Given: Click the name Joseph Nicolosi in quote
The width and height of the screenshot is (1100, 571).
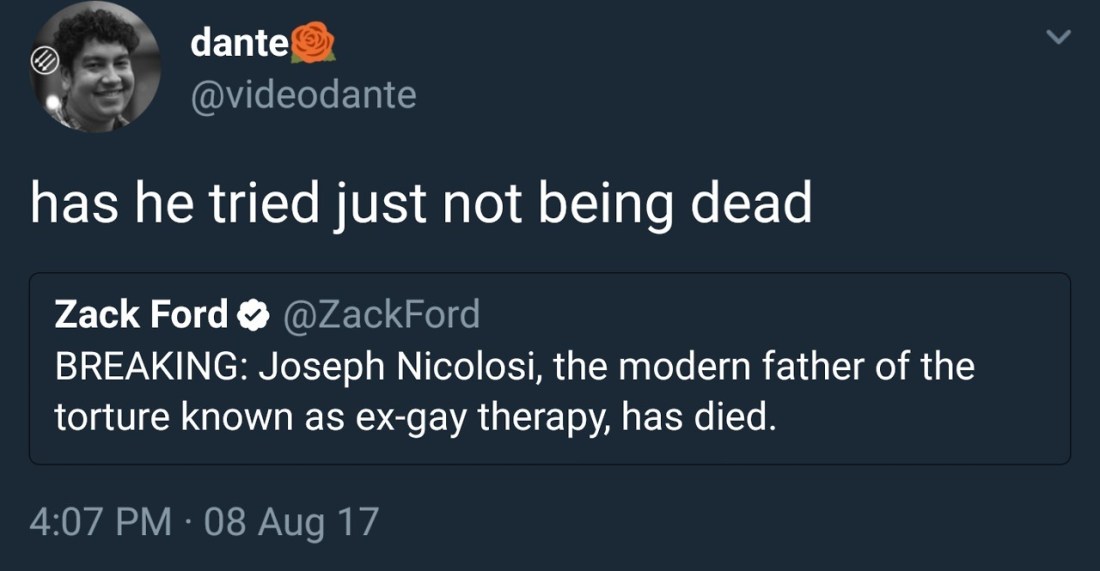Looking at the screenshot, I should [402, 366].
